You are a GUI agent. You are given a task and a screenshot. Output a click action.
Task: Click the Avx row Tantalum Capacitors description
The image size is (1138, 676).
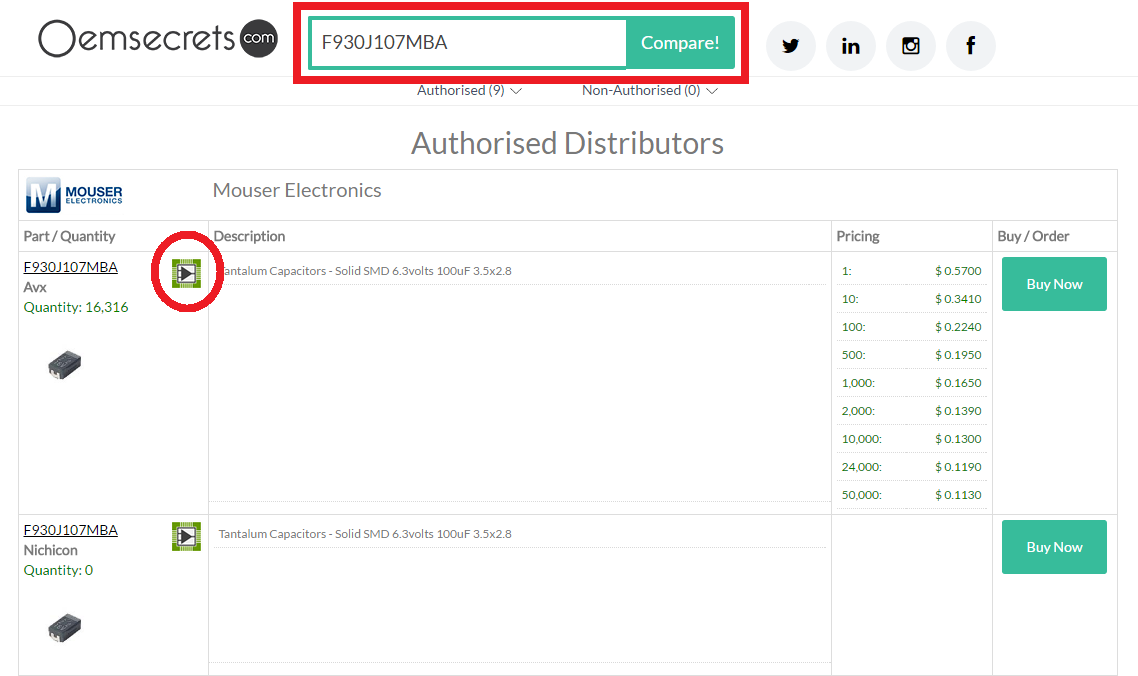[365, 271]
